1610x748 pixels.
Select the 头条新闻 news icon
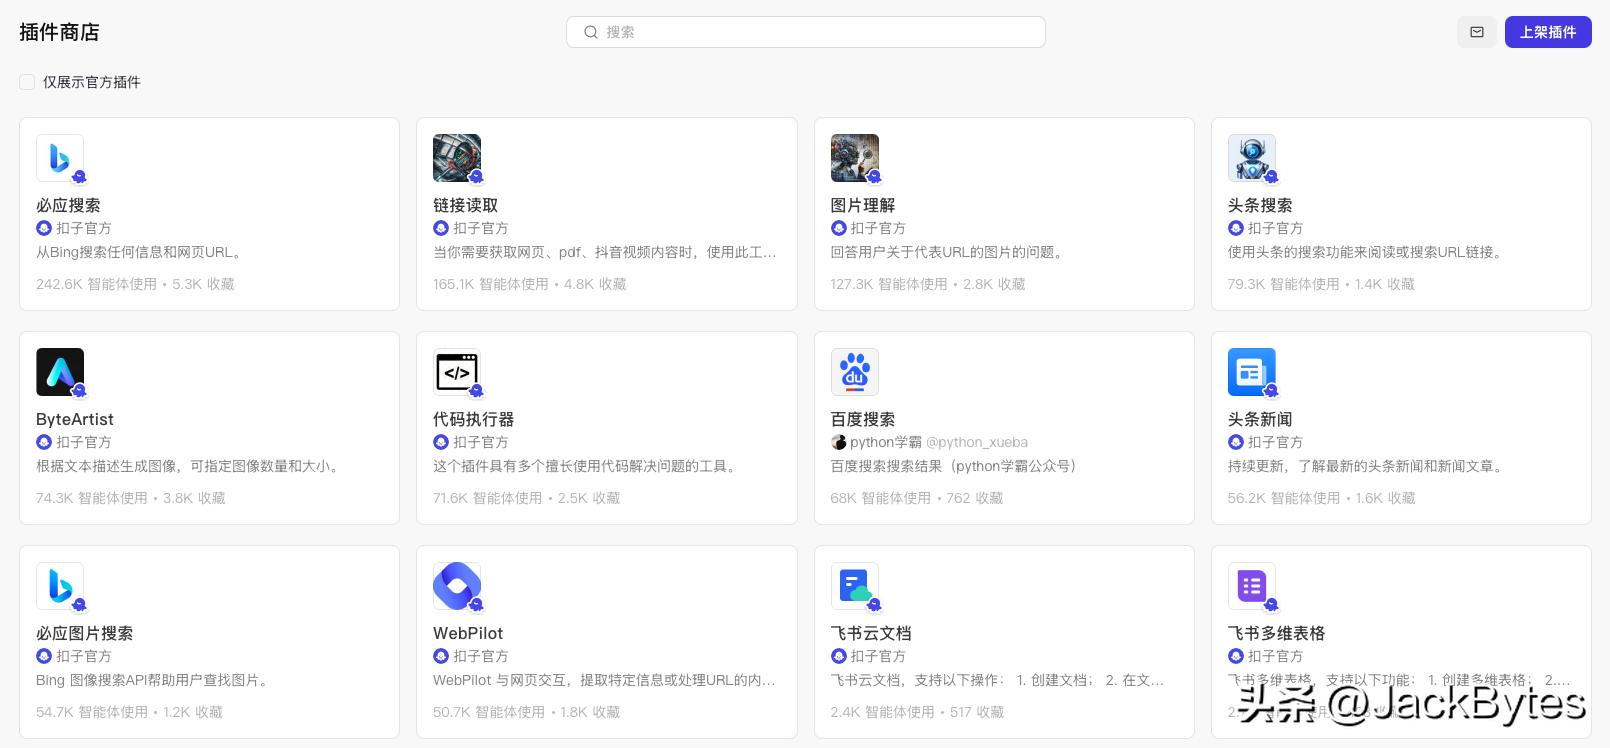(1252, 372)
